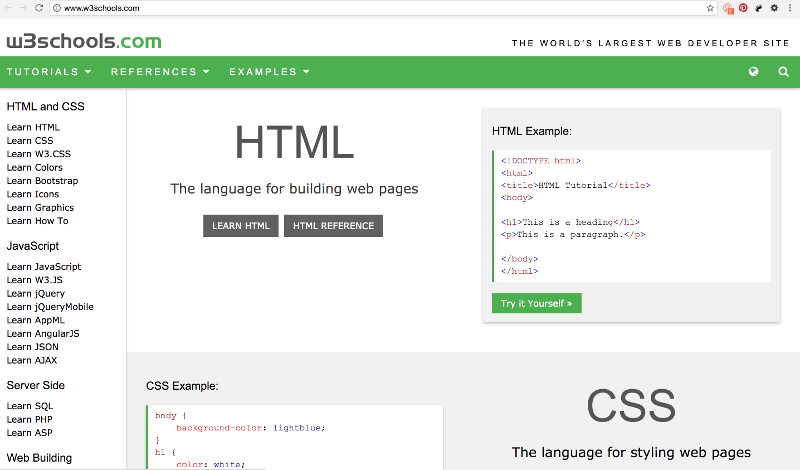Expand the EXAMPLES dropdown menu
The height and width of the screenshot is (470, 800).
(x=269, y=72)
